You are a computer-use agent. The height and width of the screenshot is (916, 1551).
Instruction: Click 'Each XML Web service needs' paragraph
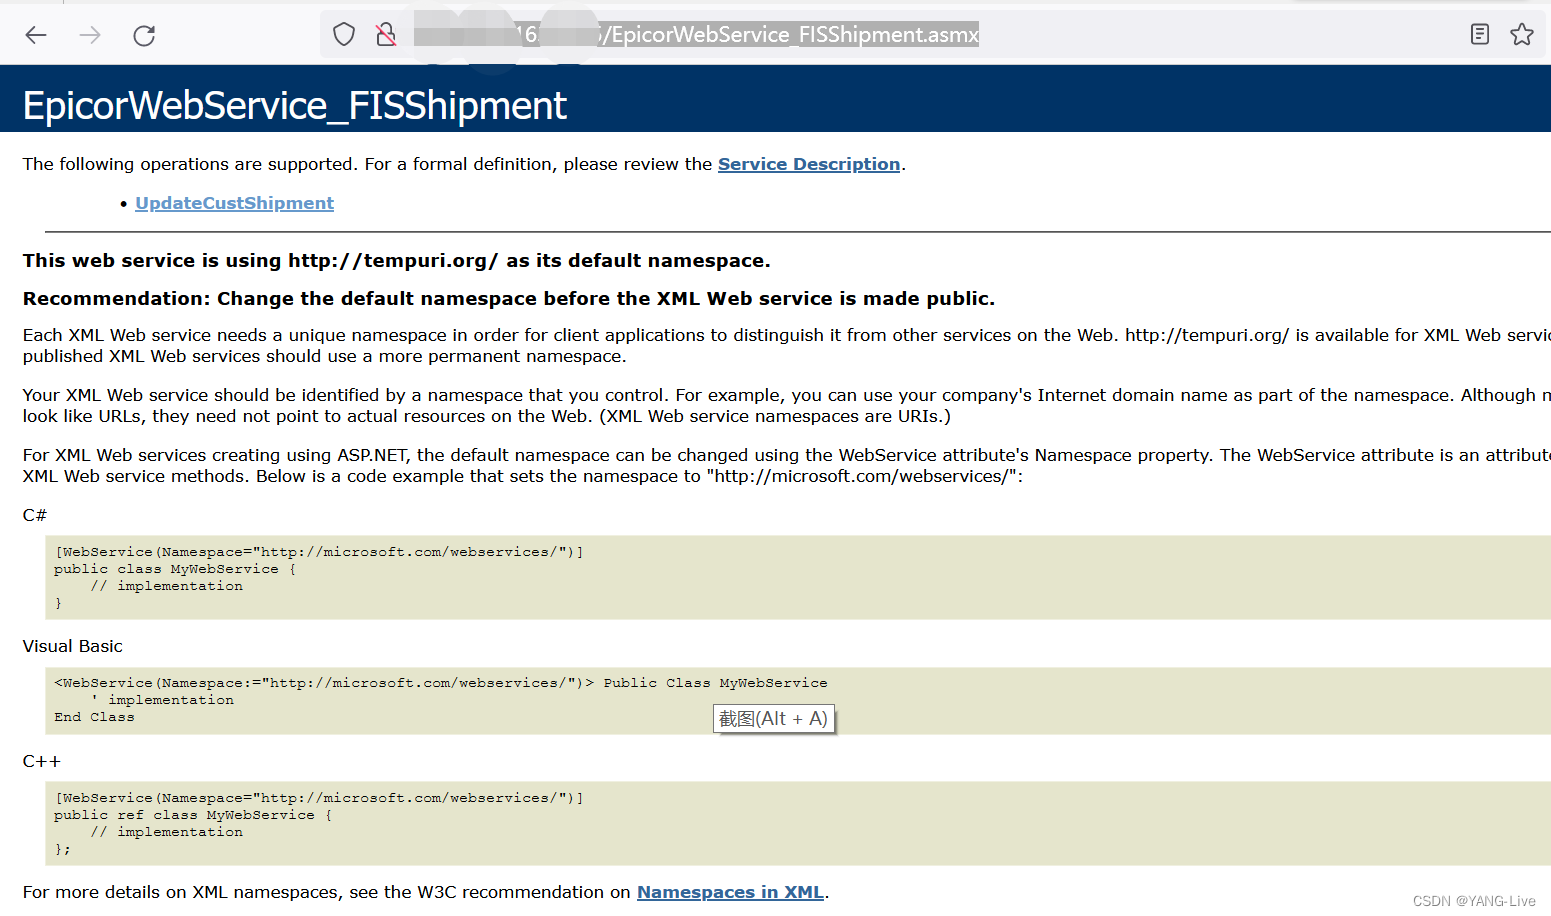tap(787, 346)
